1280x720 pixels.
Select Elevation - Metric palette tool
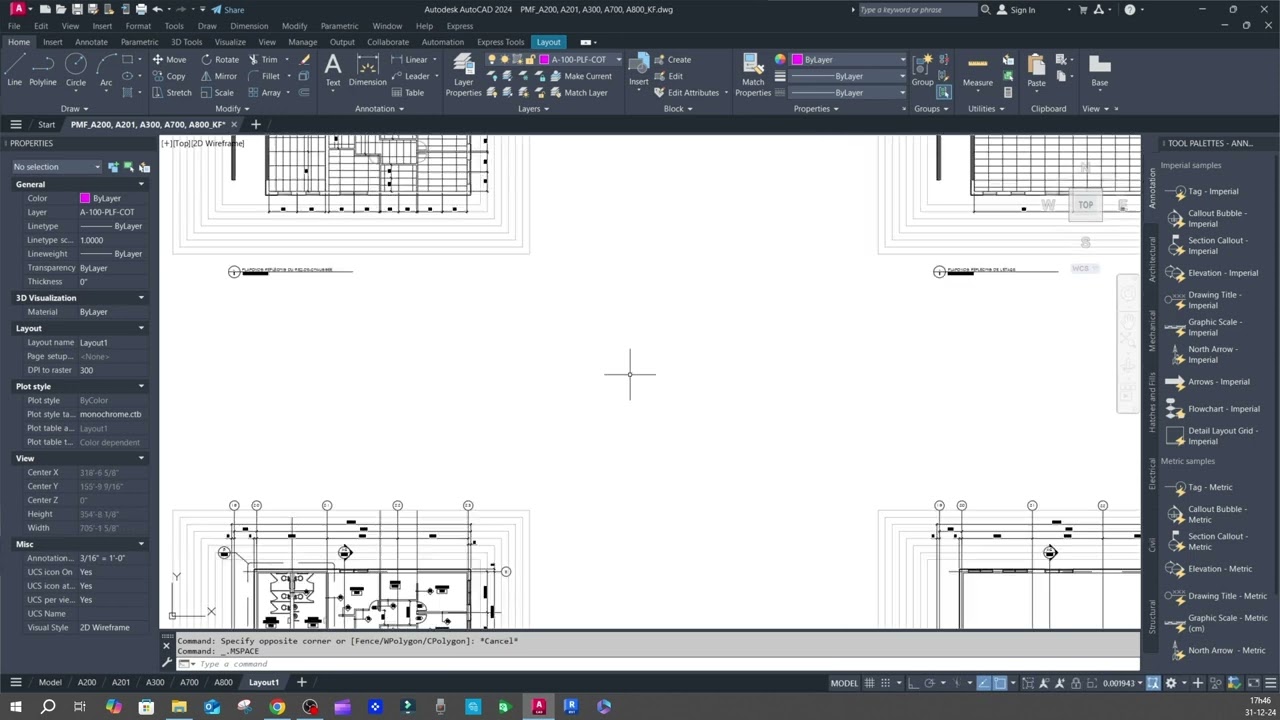1209,569
